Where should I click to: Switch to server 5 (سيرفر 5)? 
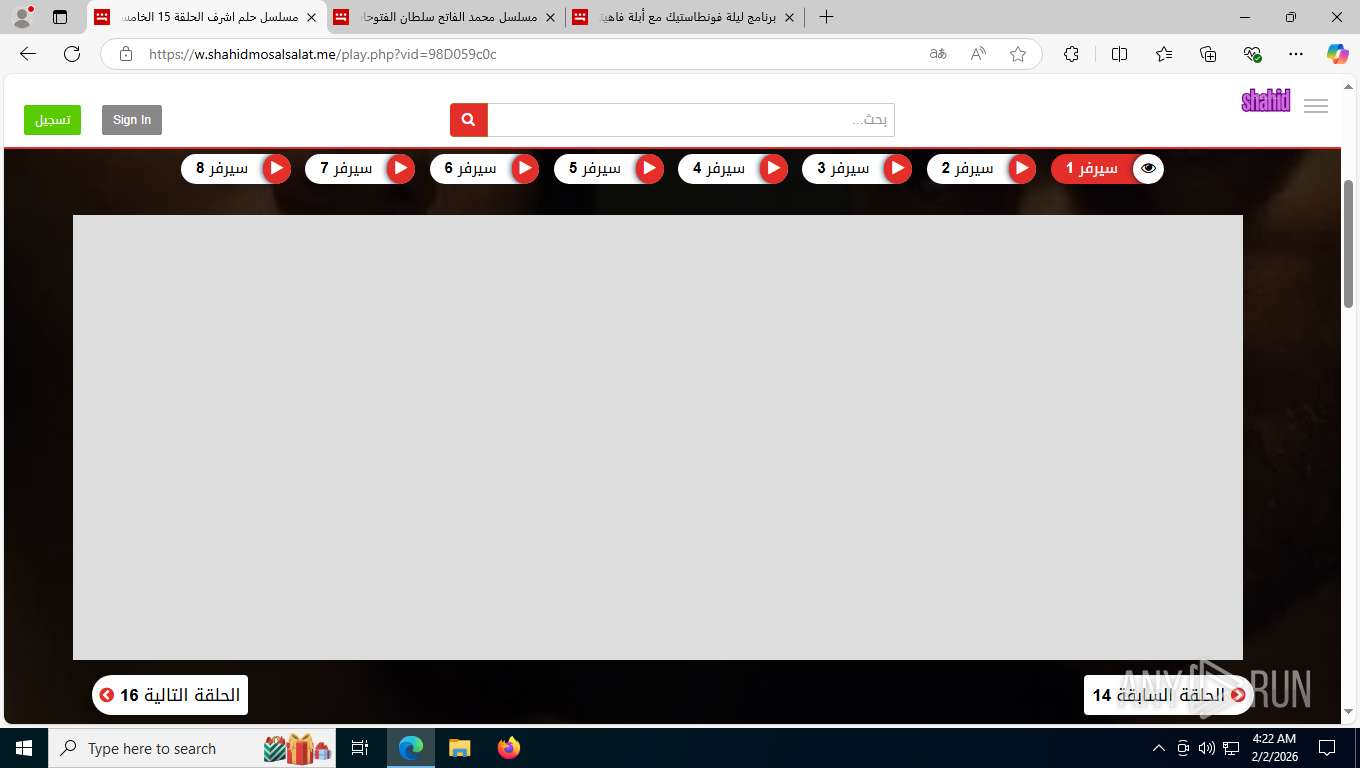[x=609, y=168]
